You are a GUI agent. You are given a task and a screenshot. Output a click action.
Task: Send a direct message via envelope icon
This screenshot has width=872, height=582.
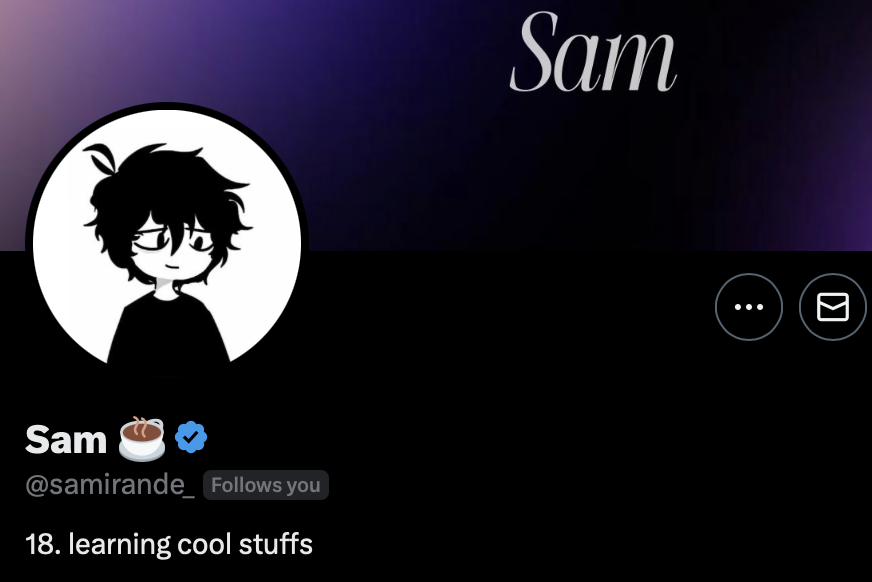[x=833, y=307]
